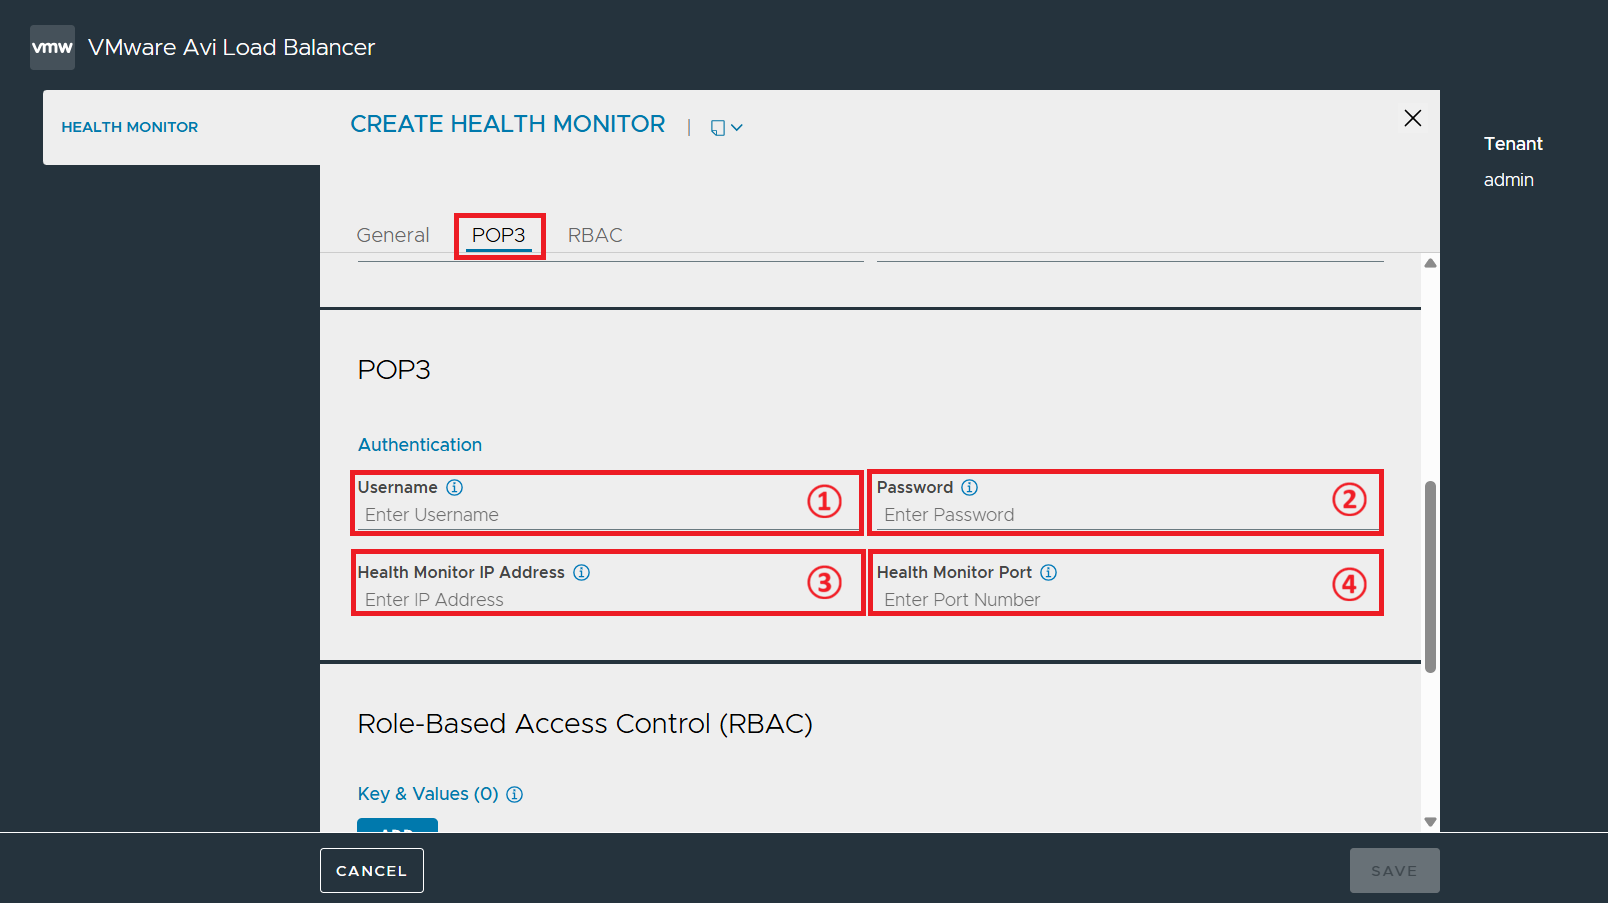Click the scrollbar down arrow

click(x=1430, y=822)
